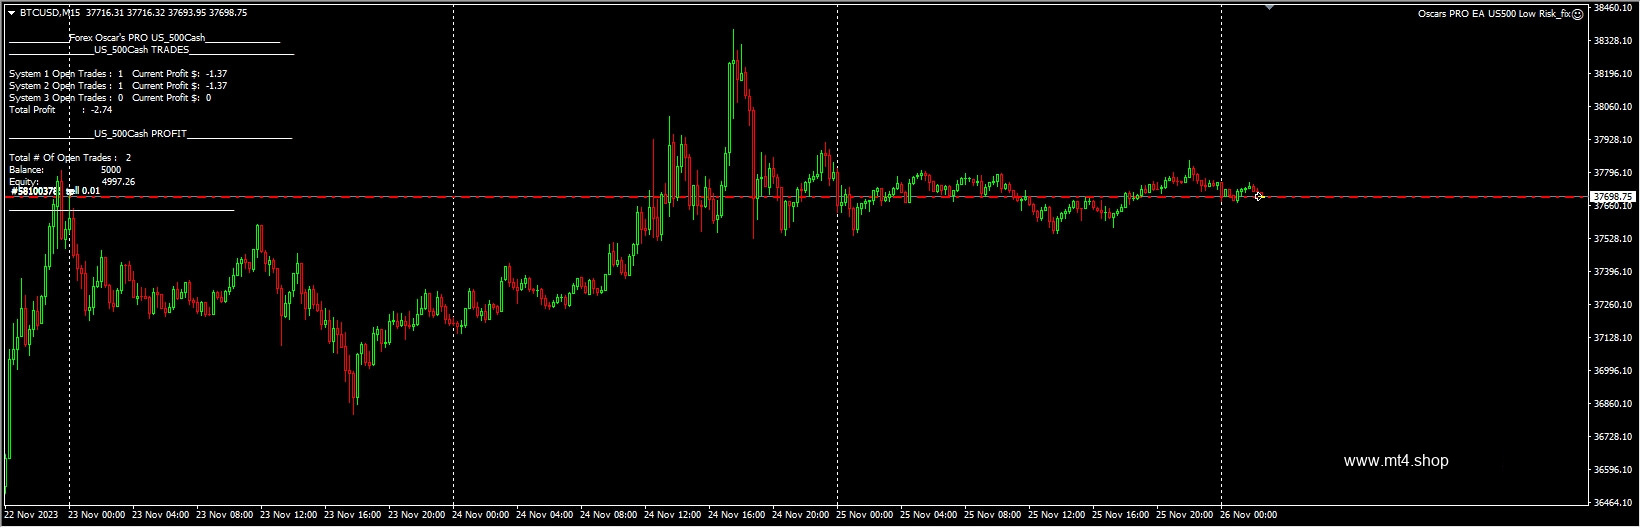Click the Oscars PRO EA US500 Low Risk_fix label
This screenshot has width=1641, height=528.
tap(1494, 14)
